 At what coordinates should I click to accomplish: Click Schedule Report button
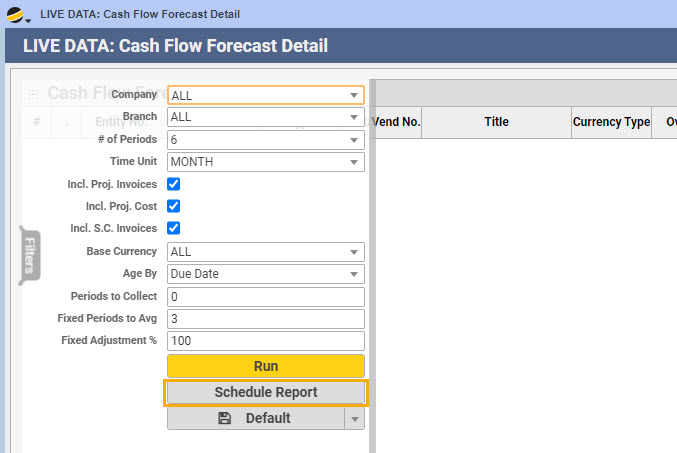pos(265,392)
